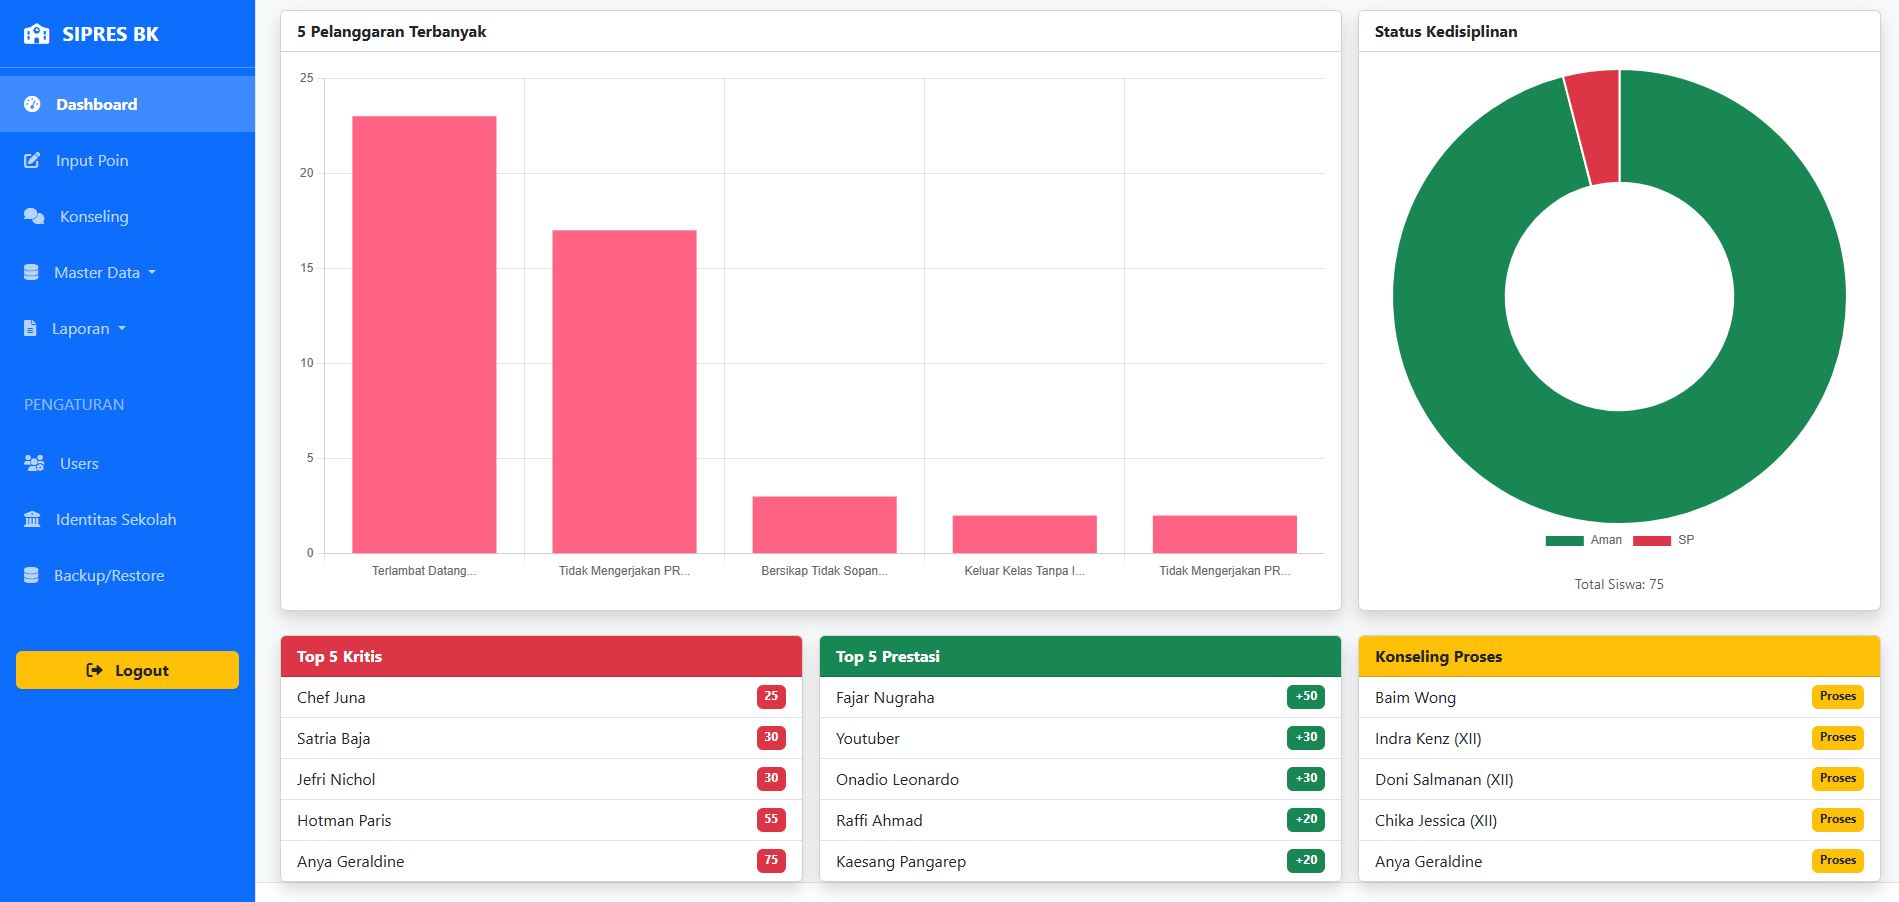This screenshot has height=902, width=1899.
Task: Click the Input Poin edit icon
Action: [32, 160]
